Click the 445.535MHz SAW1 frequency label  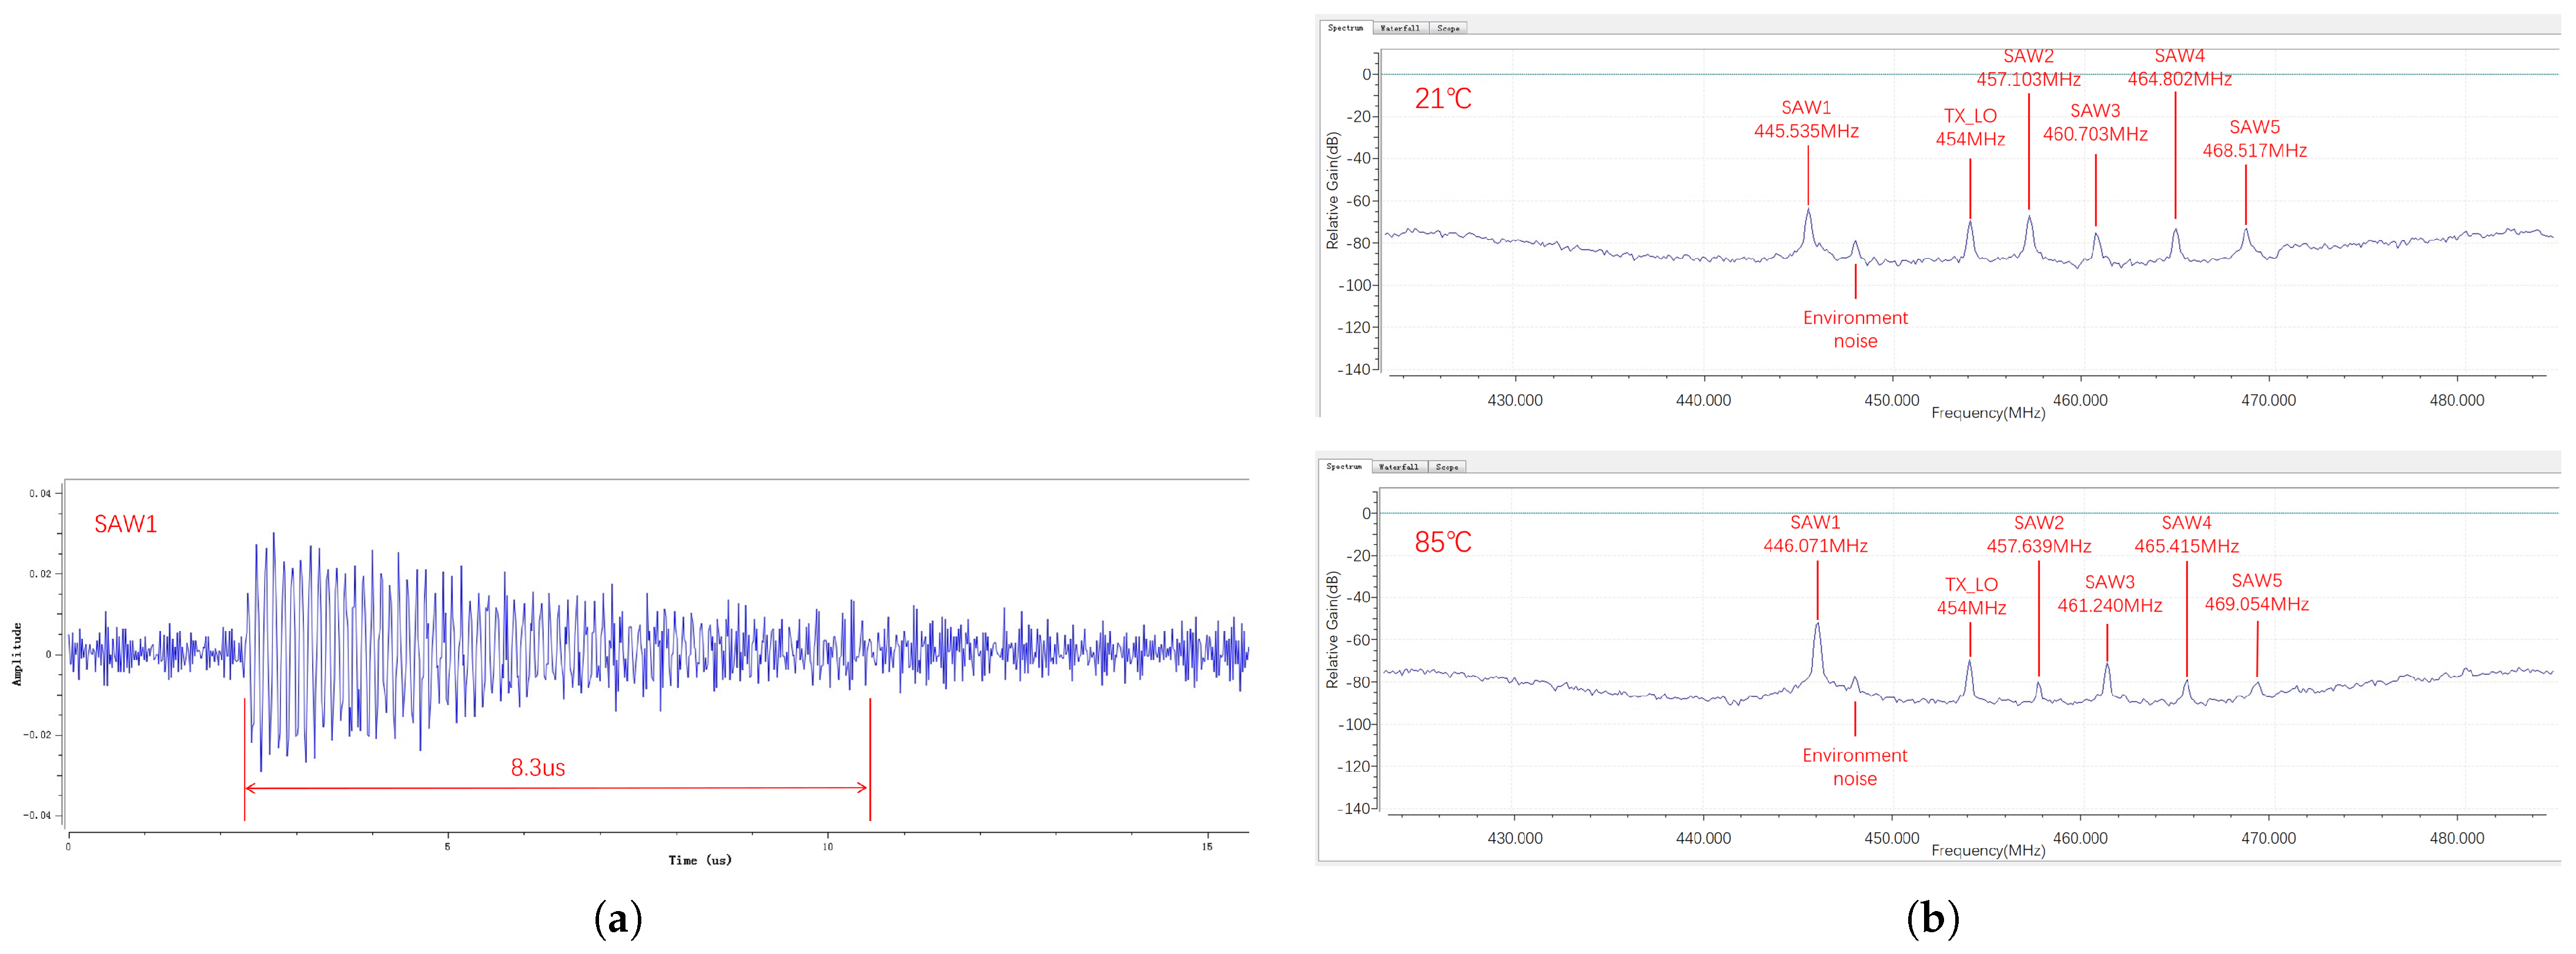[1806, 131]
